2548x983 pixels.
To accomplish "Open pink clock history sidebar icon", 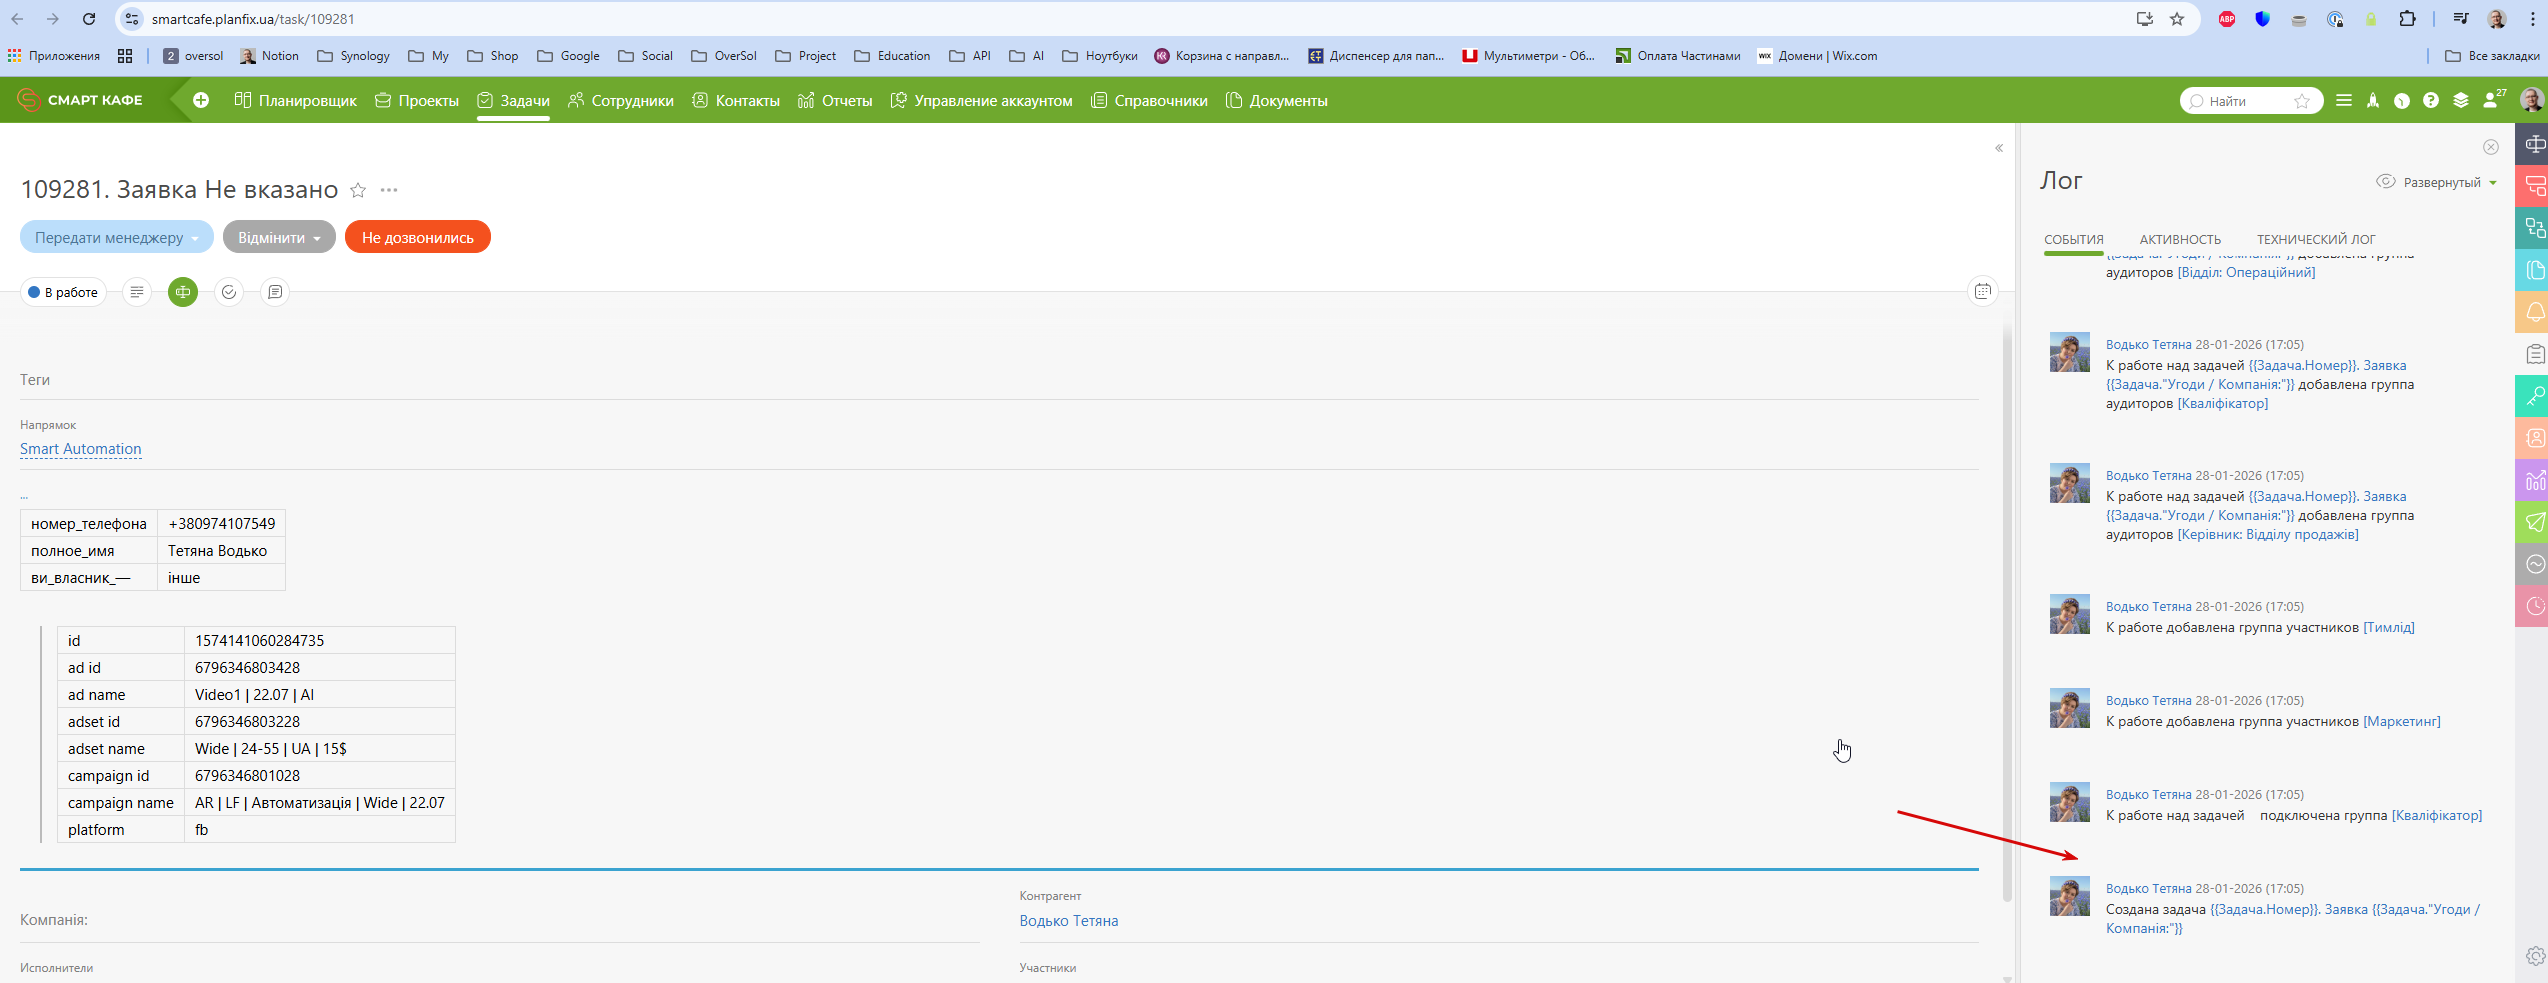I will click(x=2532, y=607).
